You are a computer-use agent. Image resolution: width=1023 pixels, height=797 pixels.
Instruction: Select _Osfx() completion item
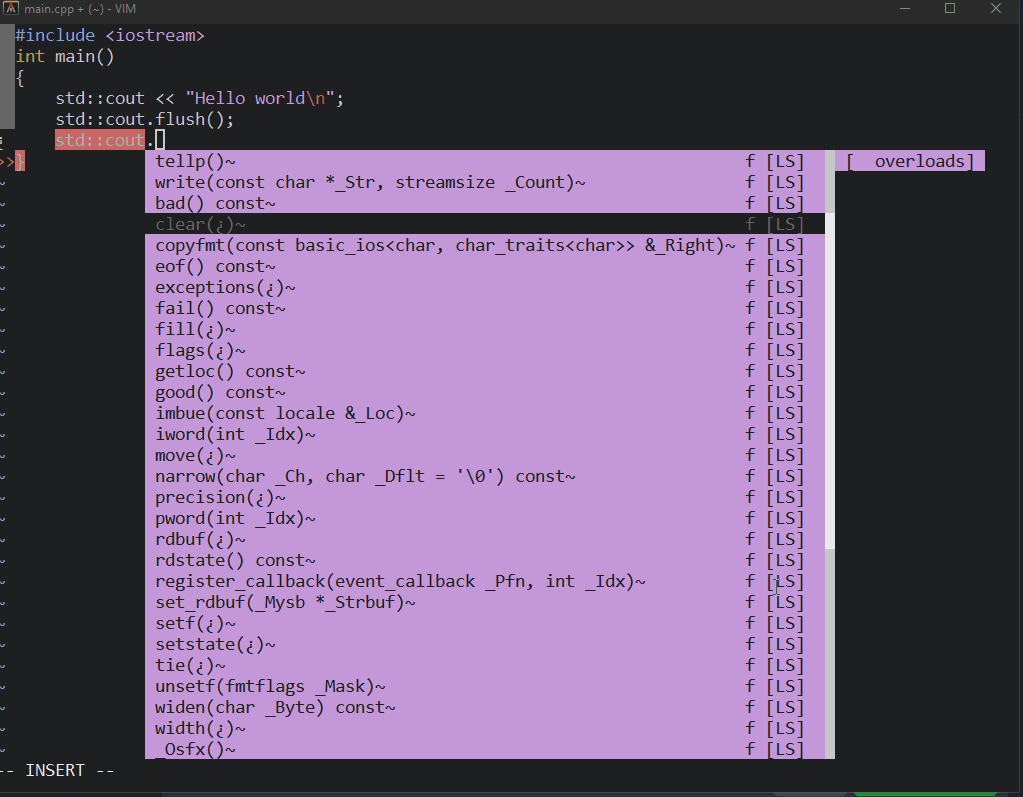pyautogui.click(x=485, y=749)
